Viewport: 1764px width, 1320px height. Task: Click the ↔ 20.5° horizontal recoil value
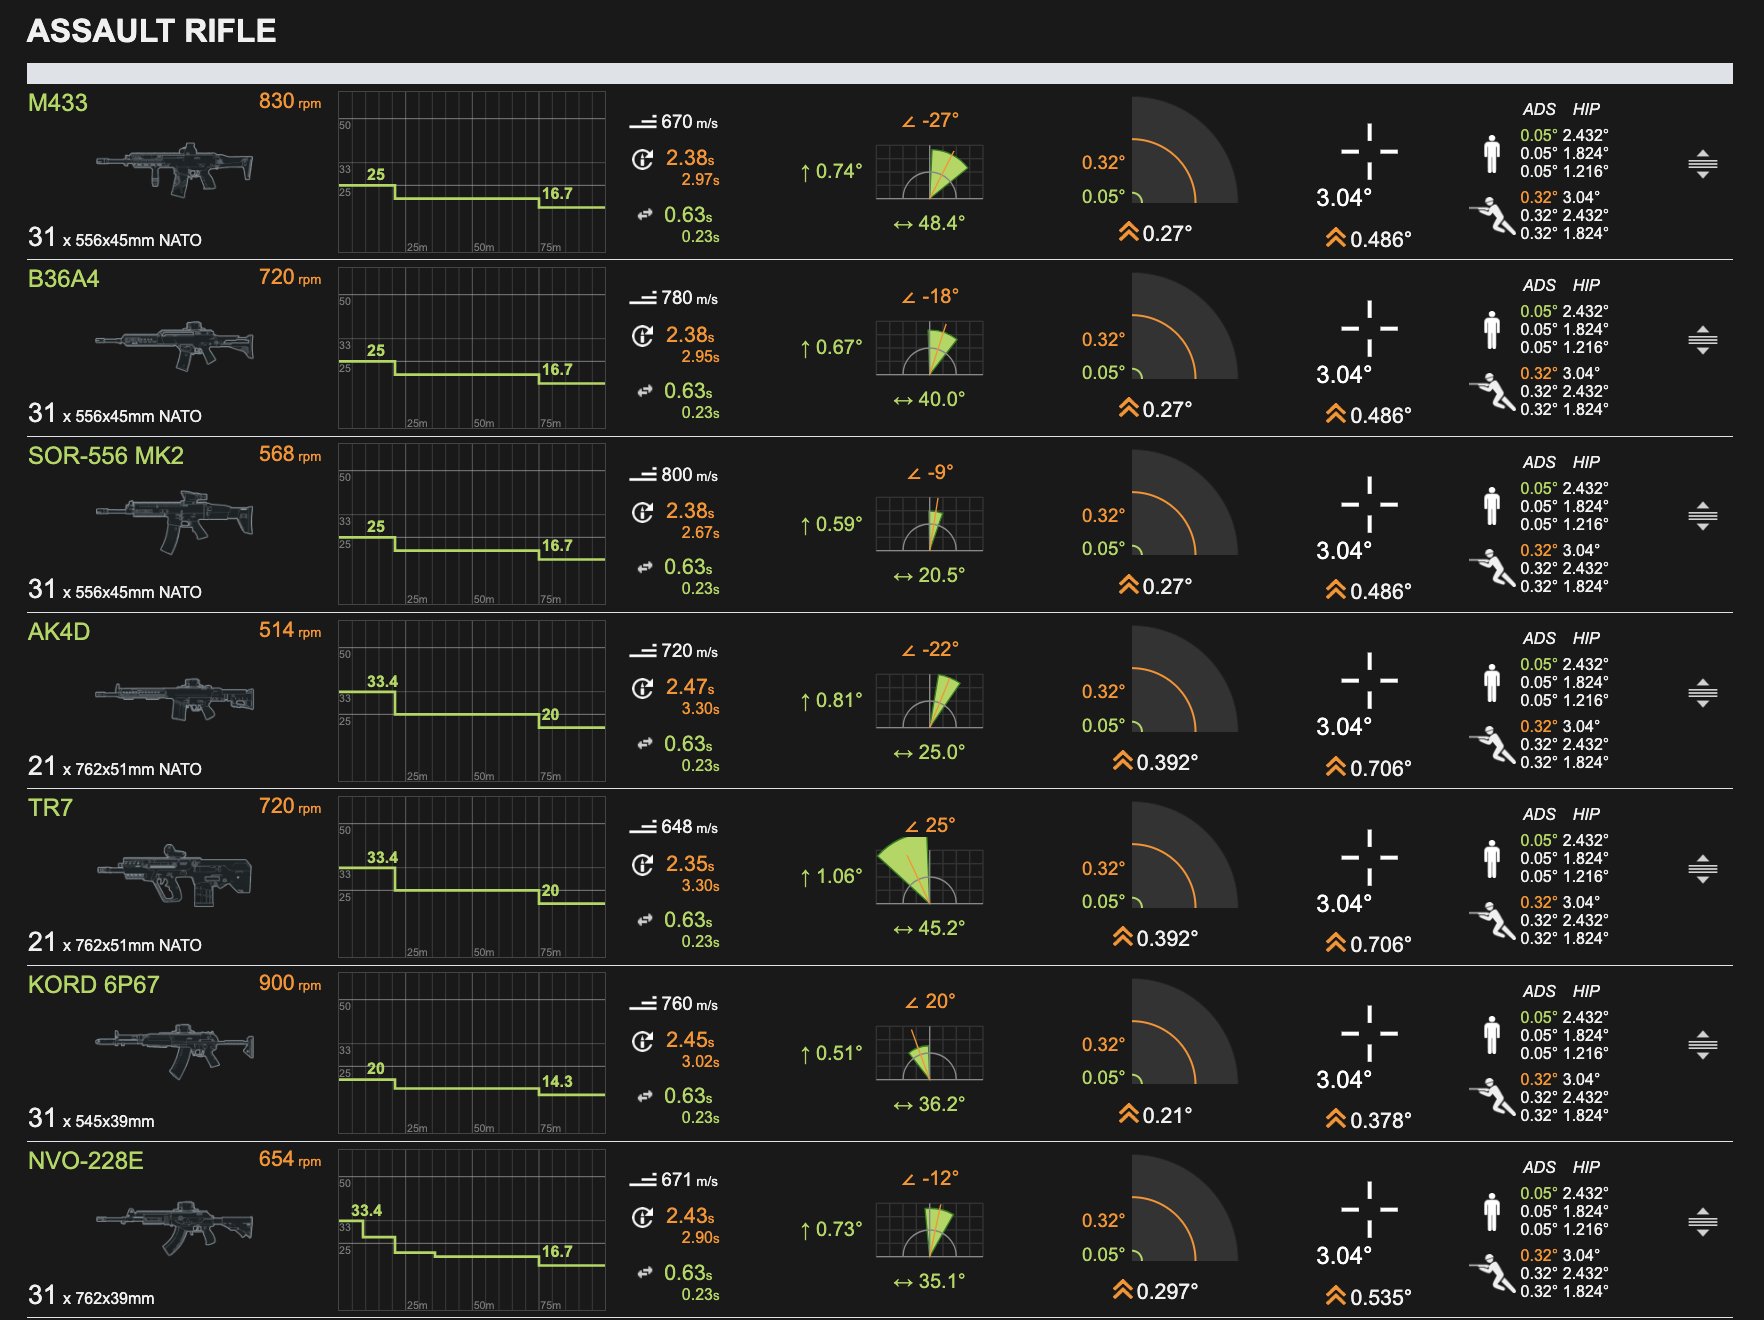(929, 575)
